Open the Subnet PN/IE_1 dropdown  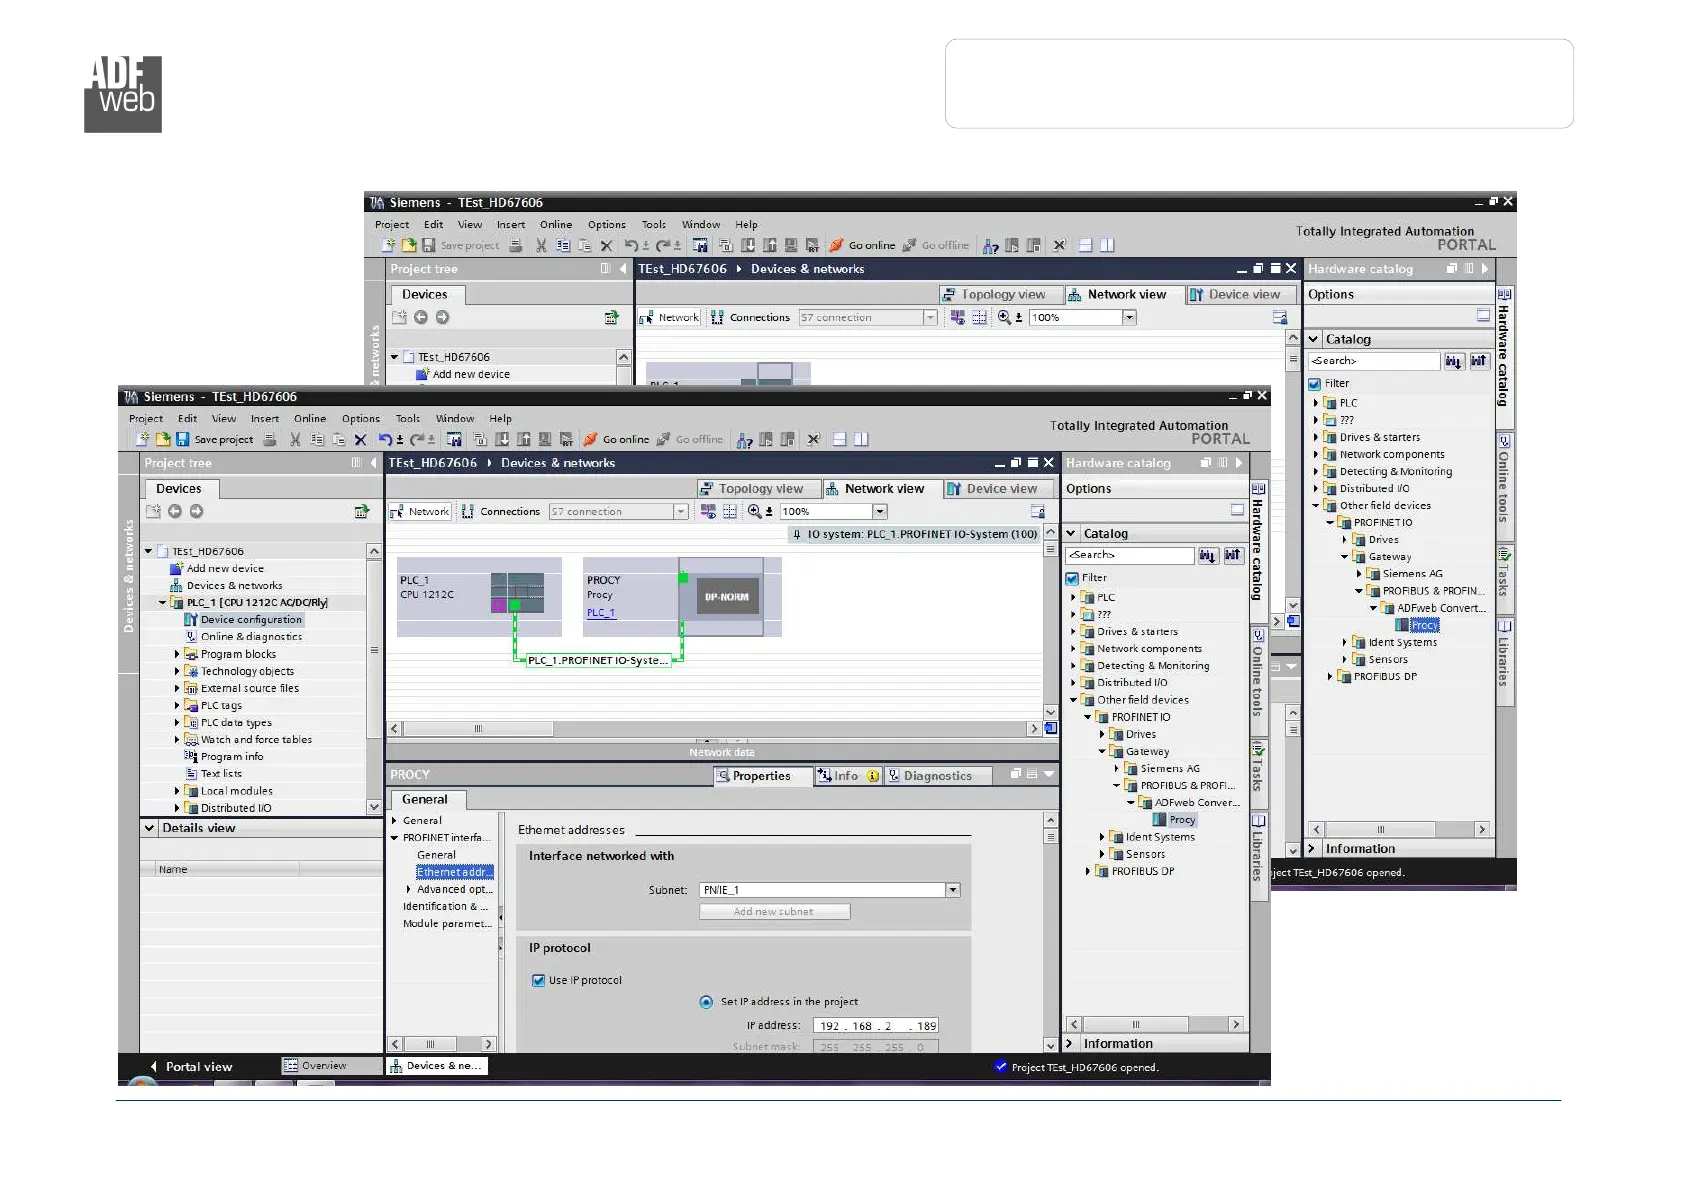[x=952, y=890]
